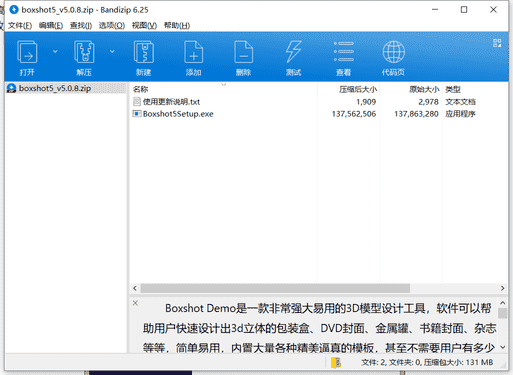The image size is (513, 375).
Task: Click the Add (添加) files icon
Action: click(194, 52)
